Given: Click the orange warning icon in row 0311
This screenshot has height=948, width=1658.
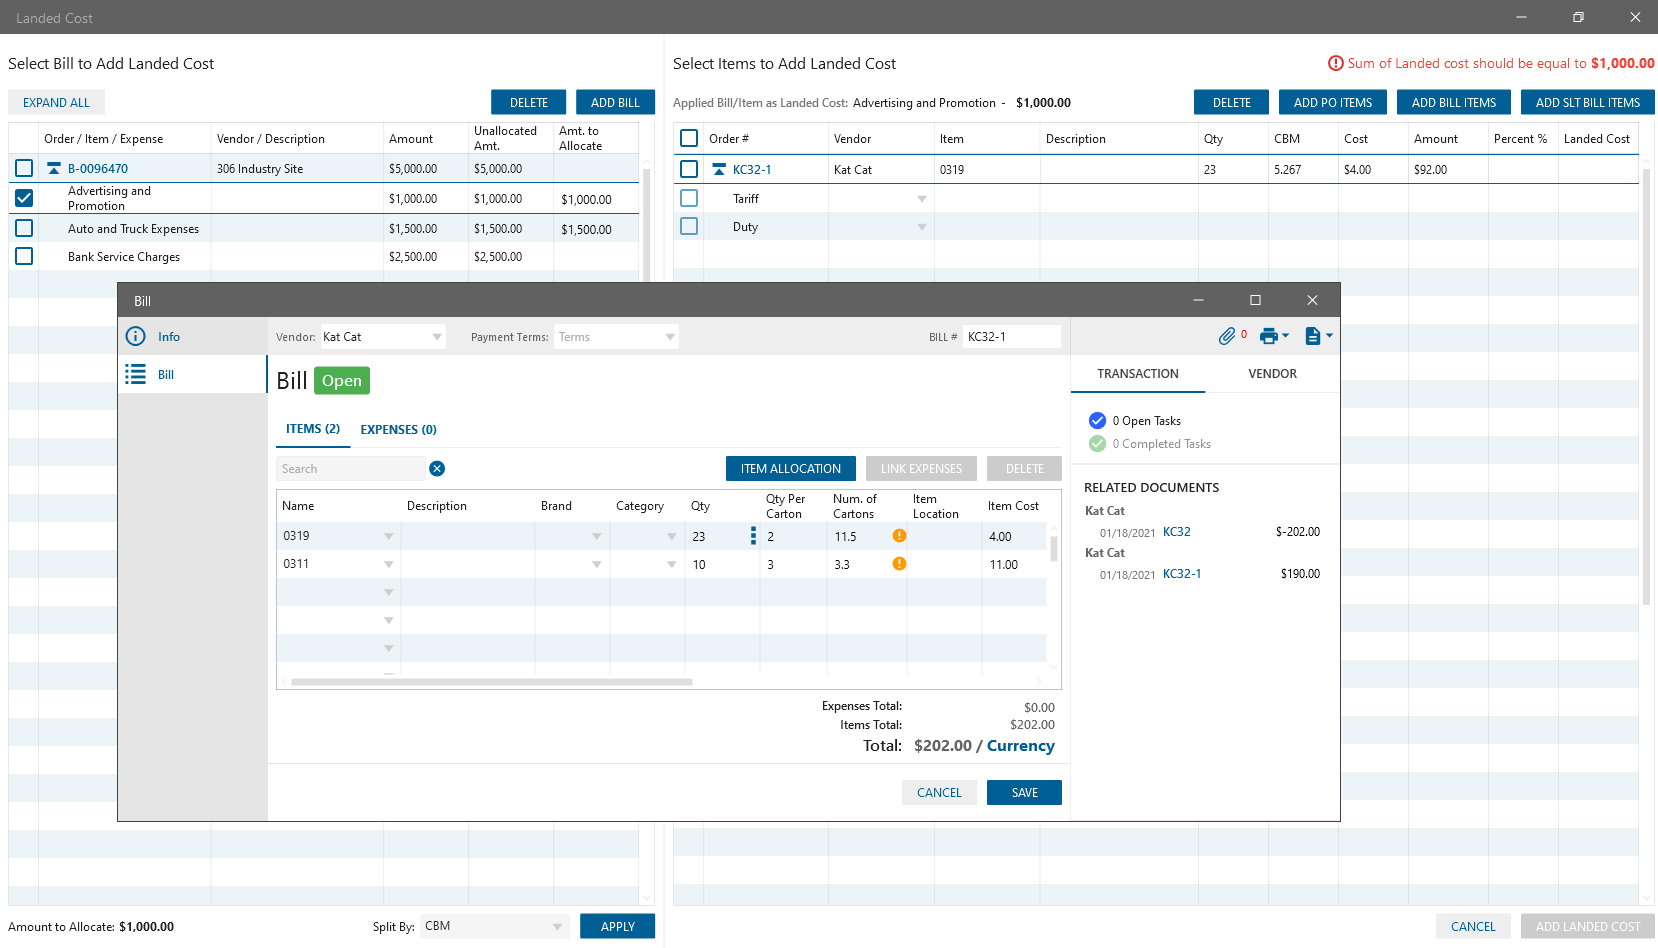Looking at the screenshot, I should (899, 564).
